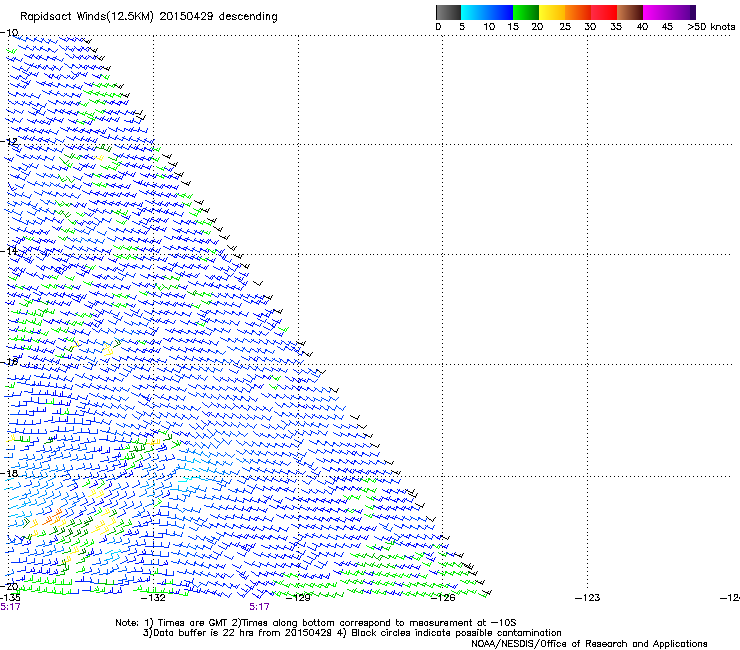The image size is (740, 650).
Task: Click the '-135' longitude label
Action: point(10,598)
